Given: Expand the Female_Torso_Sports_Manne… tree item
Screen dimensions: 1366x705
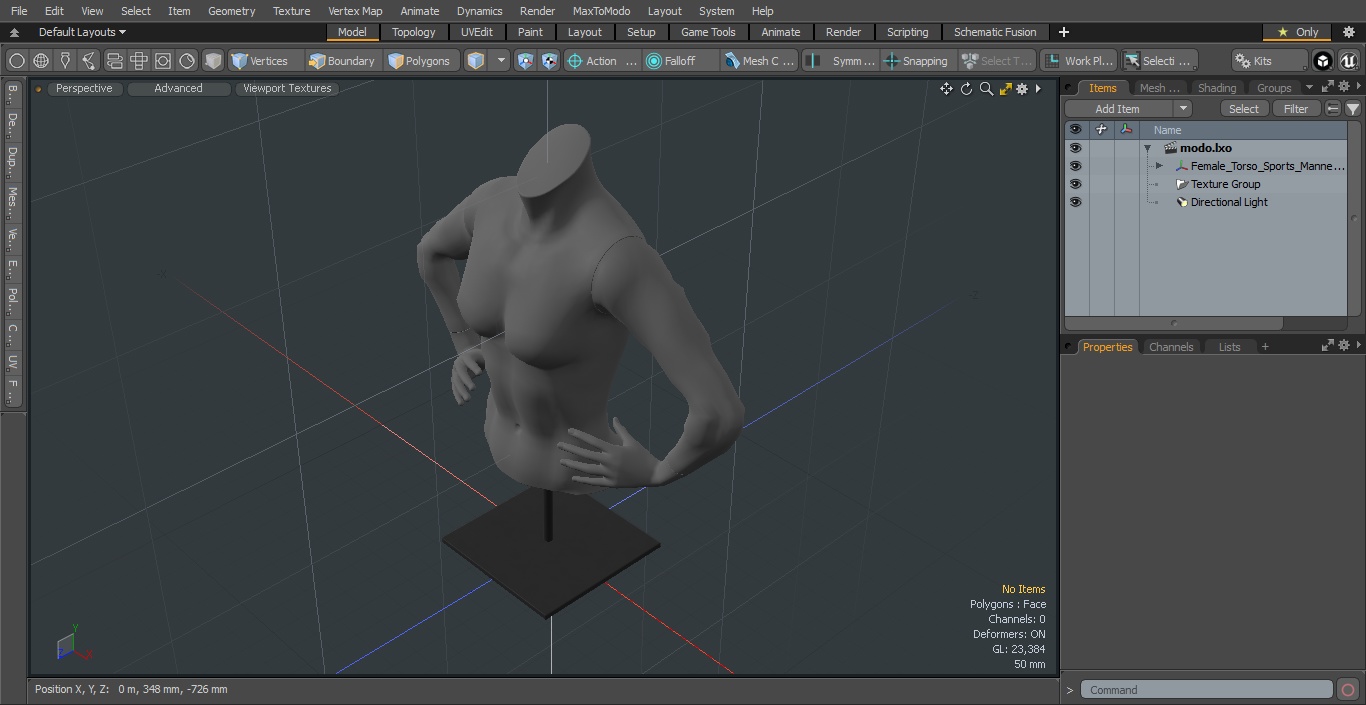Looking at the screenshot, I should click(x=1159, y=166).
